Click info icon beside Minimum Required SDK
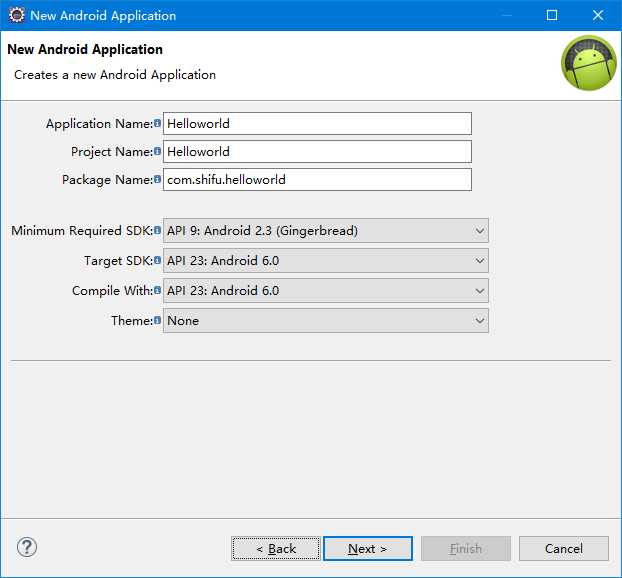The image size is (622, 578). pos(157,230)
